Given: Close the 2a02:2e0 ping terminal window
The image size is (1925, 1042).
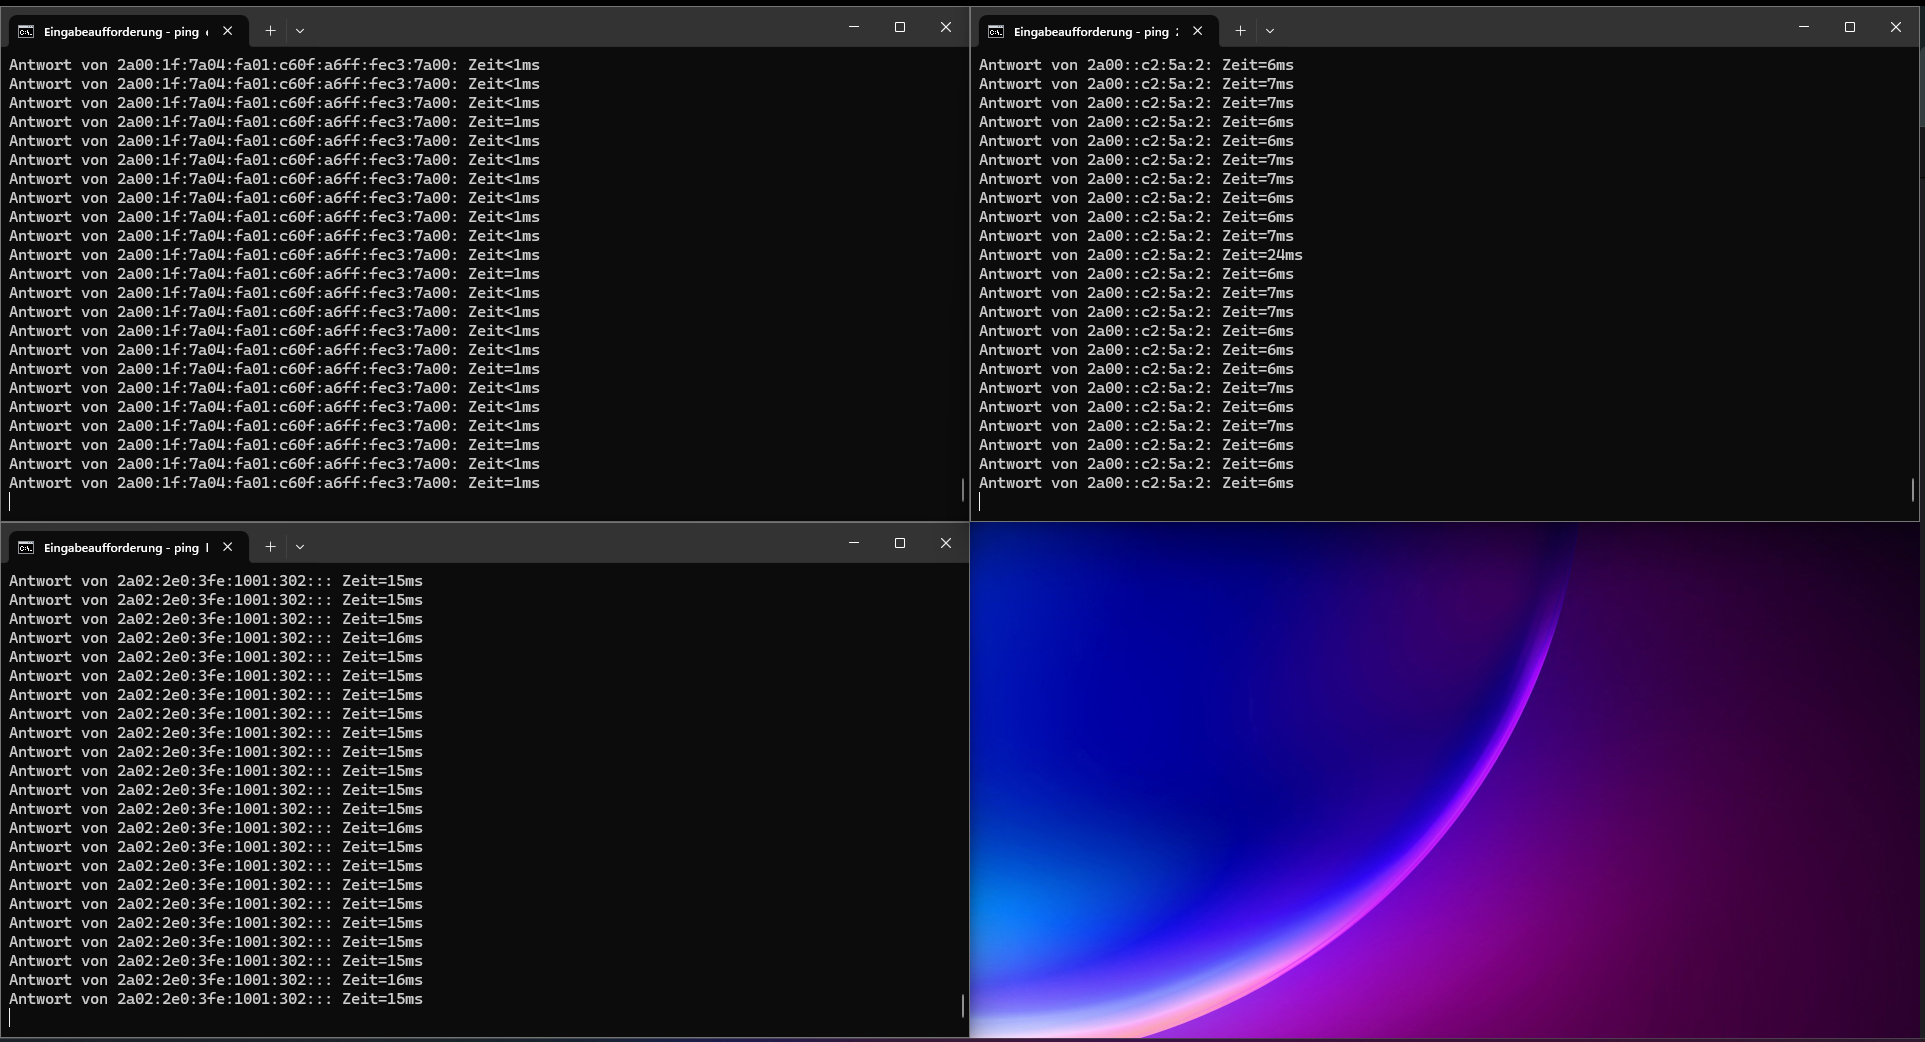Looking at the screenshot, I should point(946,543).
